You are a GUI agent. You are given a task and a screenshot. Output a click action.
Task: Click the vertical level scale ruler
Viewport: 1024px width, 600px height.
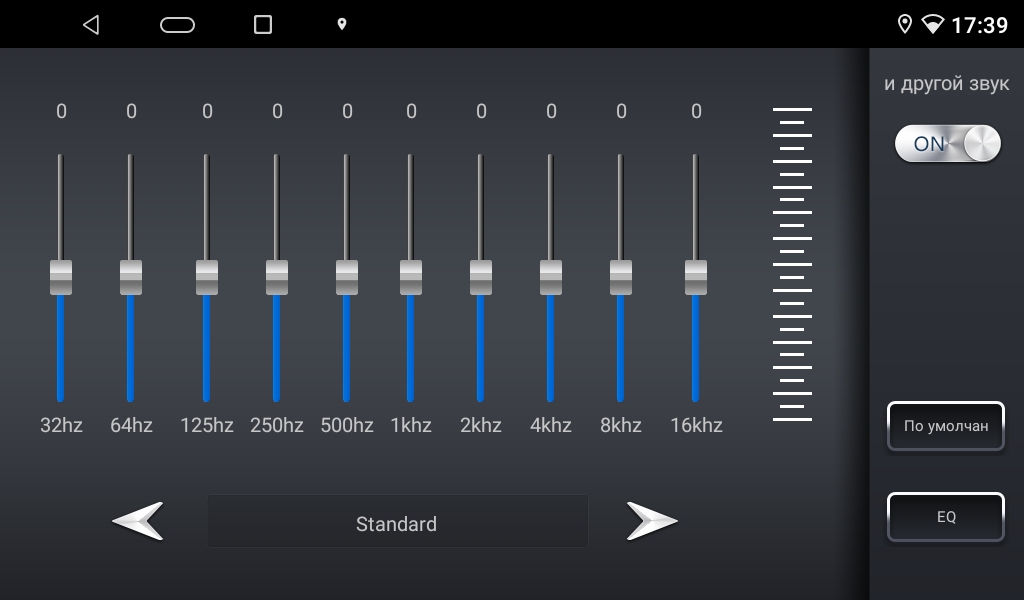pyautogui.click(x=792, y=264)
